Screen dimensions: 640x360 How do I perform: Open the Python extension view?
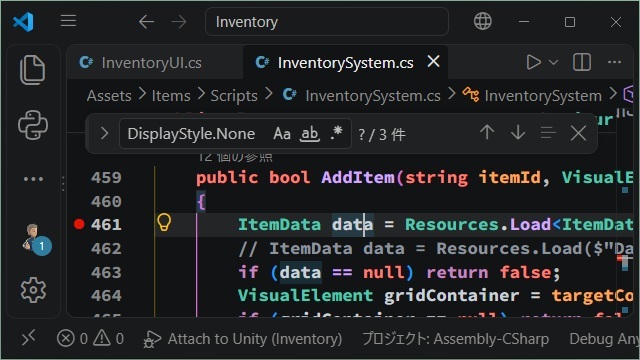pyautogui.click(x=33, y=125)
